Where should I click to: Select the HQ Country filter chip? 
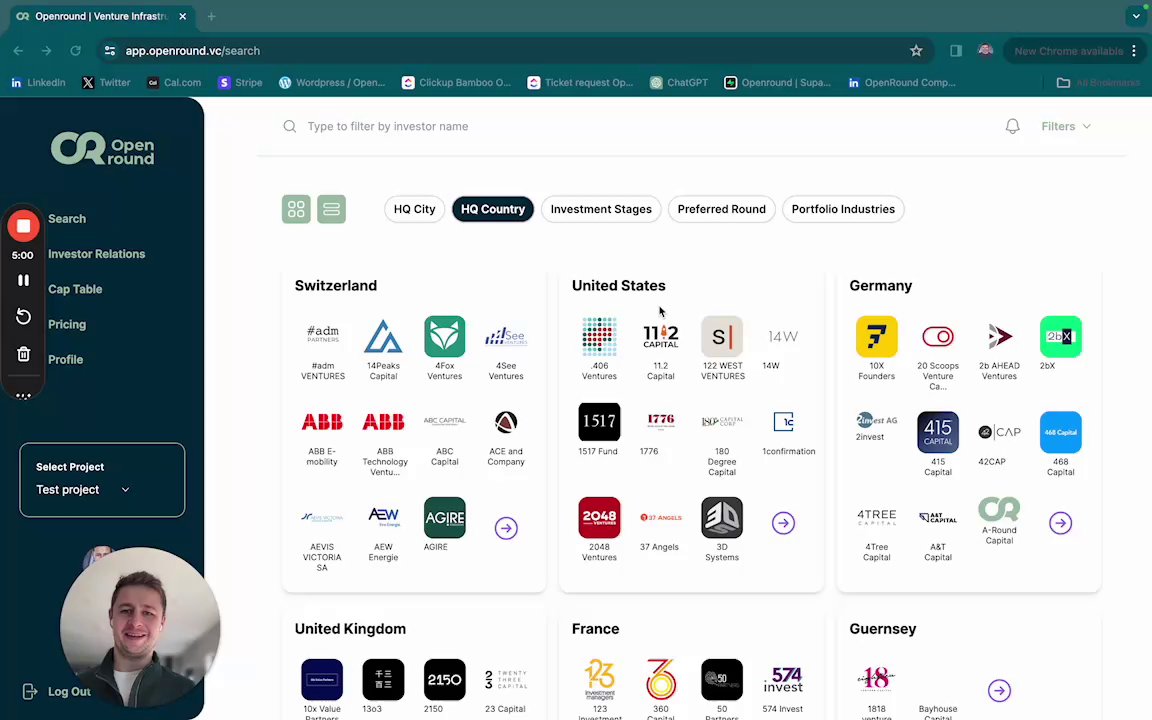(493, 209)
